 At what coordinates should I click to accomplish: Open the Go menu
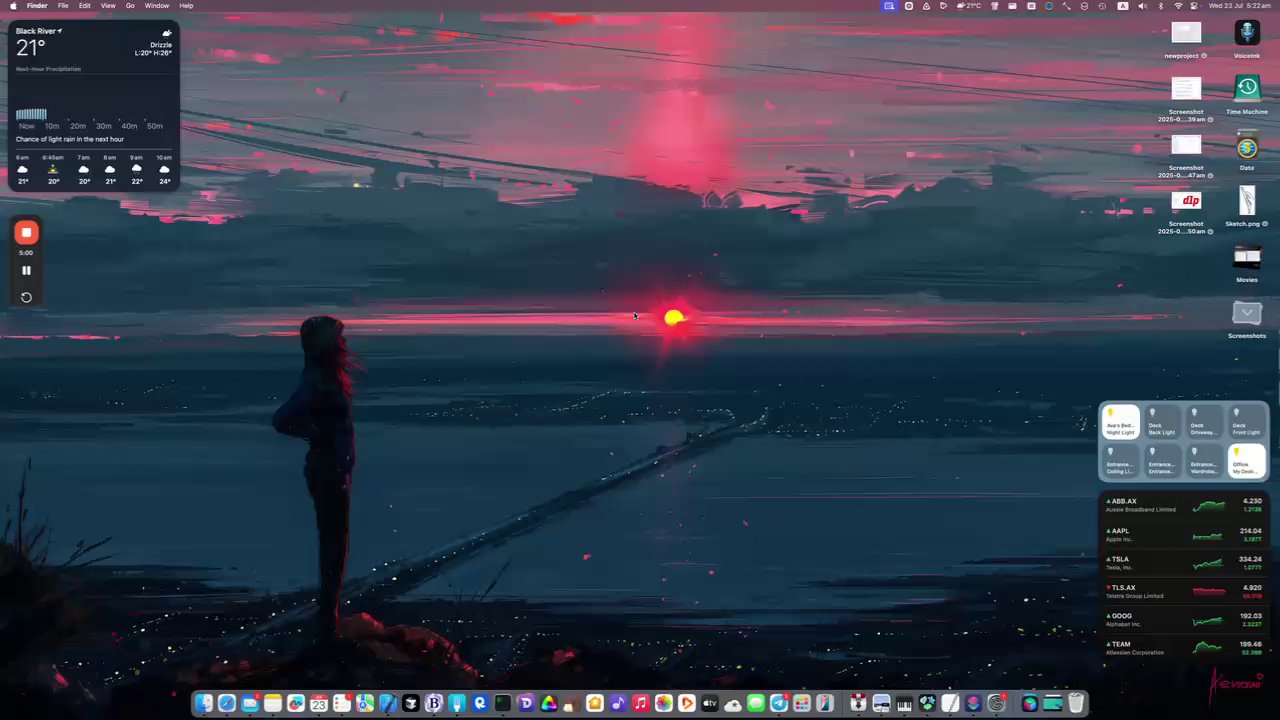point(130,6)
